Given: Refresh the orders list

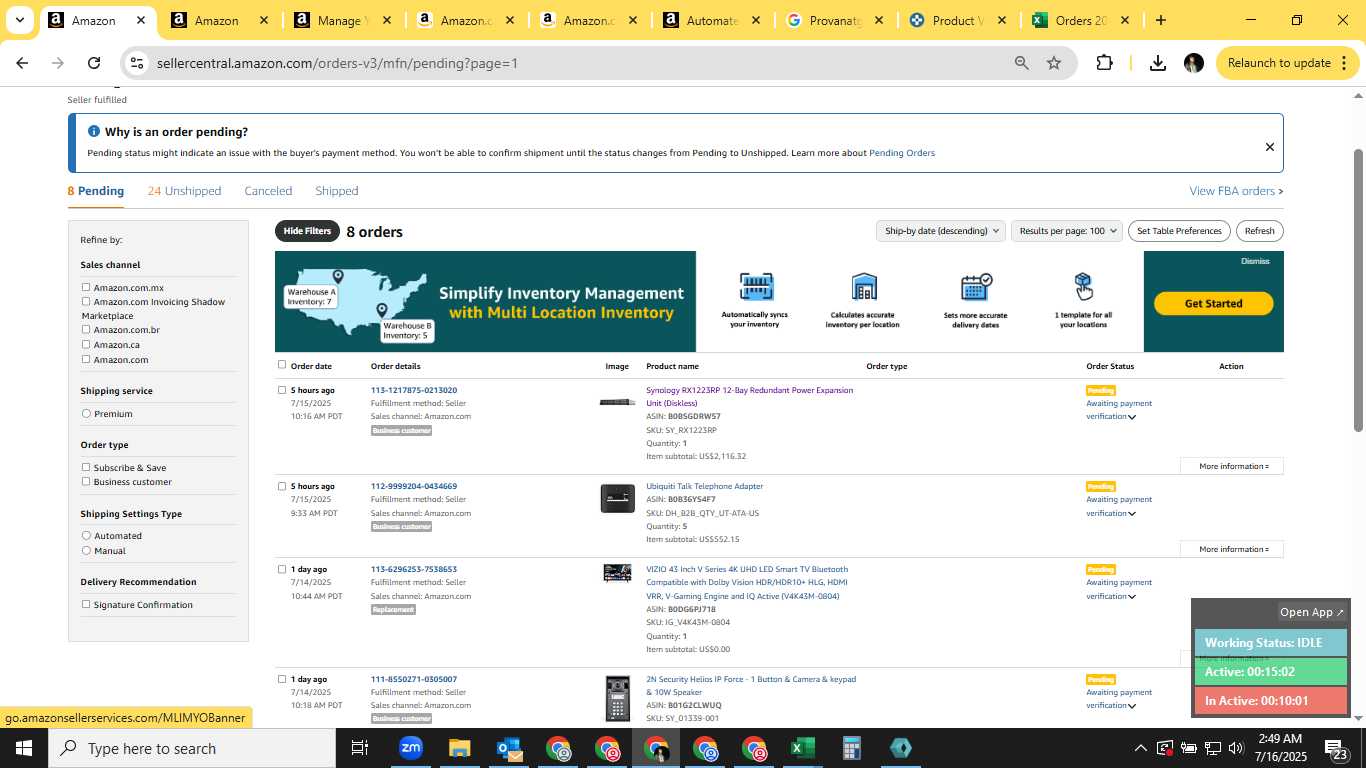Looking at the screenshot, I should 1259,231.
